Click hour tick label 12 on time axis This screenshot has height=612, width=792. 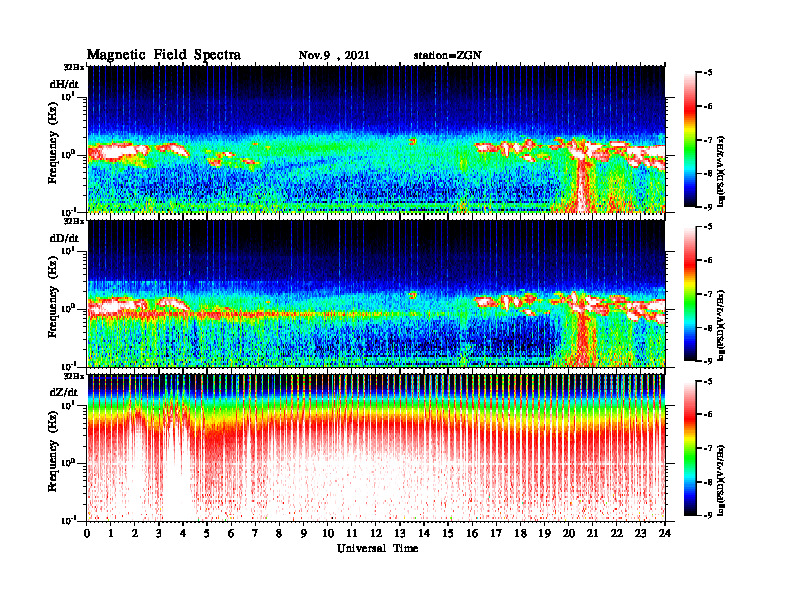pos(376,533)
